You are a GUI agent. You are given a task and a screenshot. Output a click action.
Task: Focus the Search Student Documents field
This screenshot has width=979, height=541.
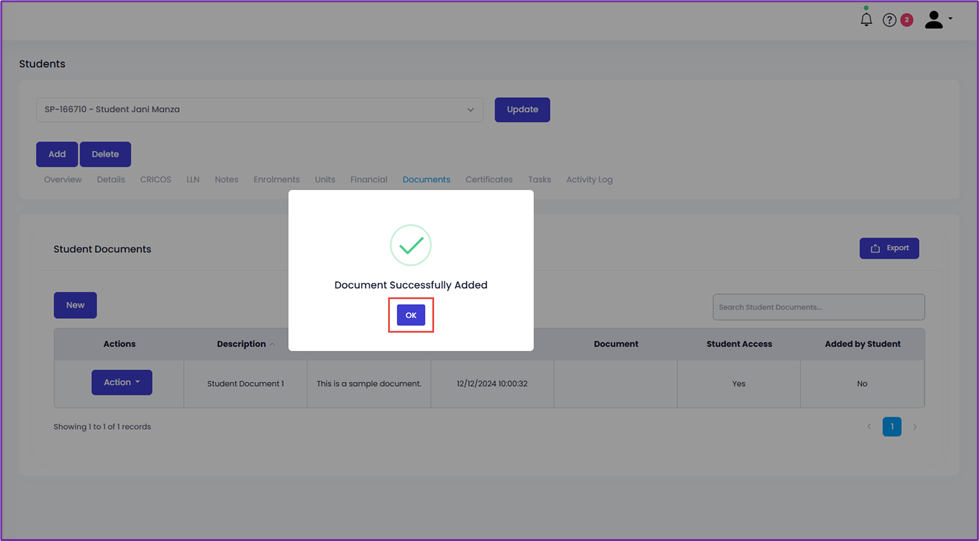819,307
